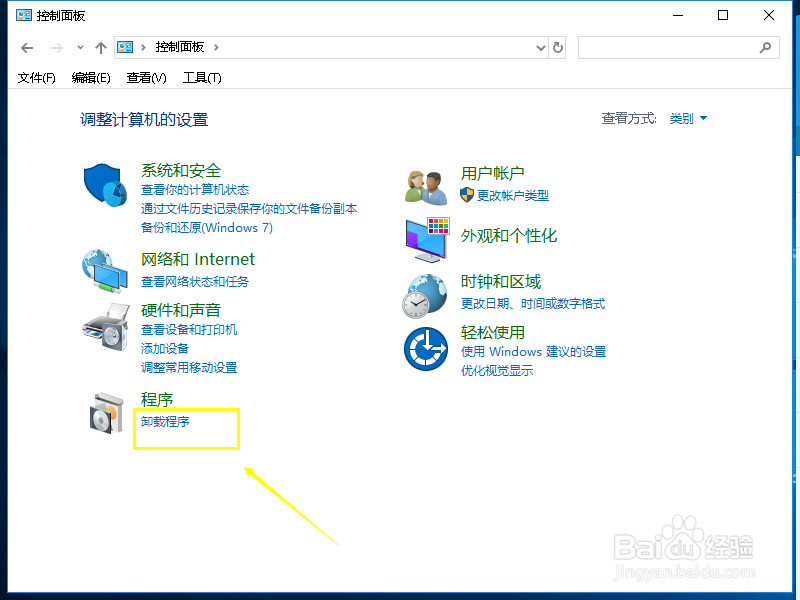
Task: Click the 用户帐户 people icon
Action: (424, 185)
